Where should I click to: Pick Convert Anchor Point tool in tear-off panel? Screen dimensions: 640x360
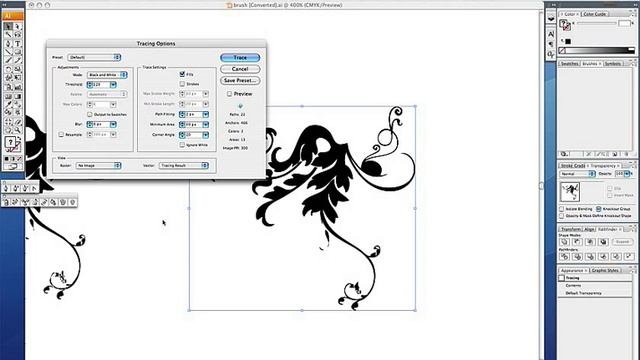(34, 188)
